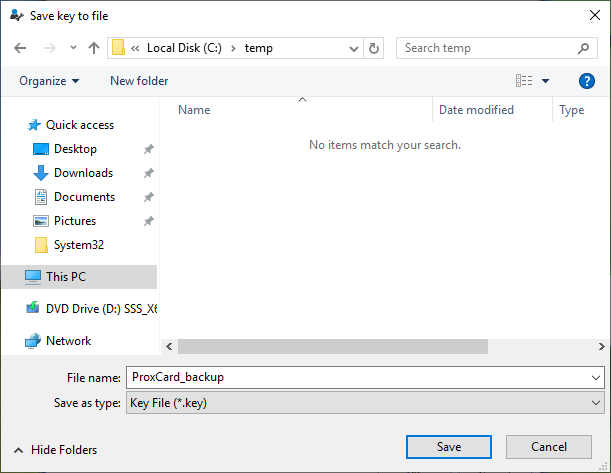Click pin icon beside Desktop
The image size is (611, 473).
click(x=148, y=149)
